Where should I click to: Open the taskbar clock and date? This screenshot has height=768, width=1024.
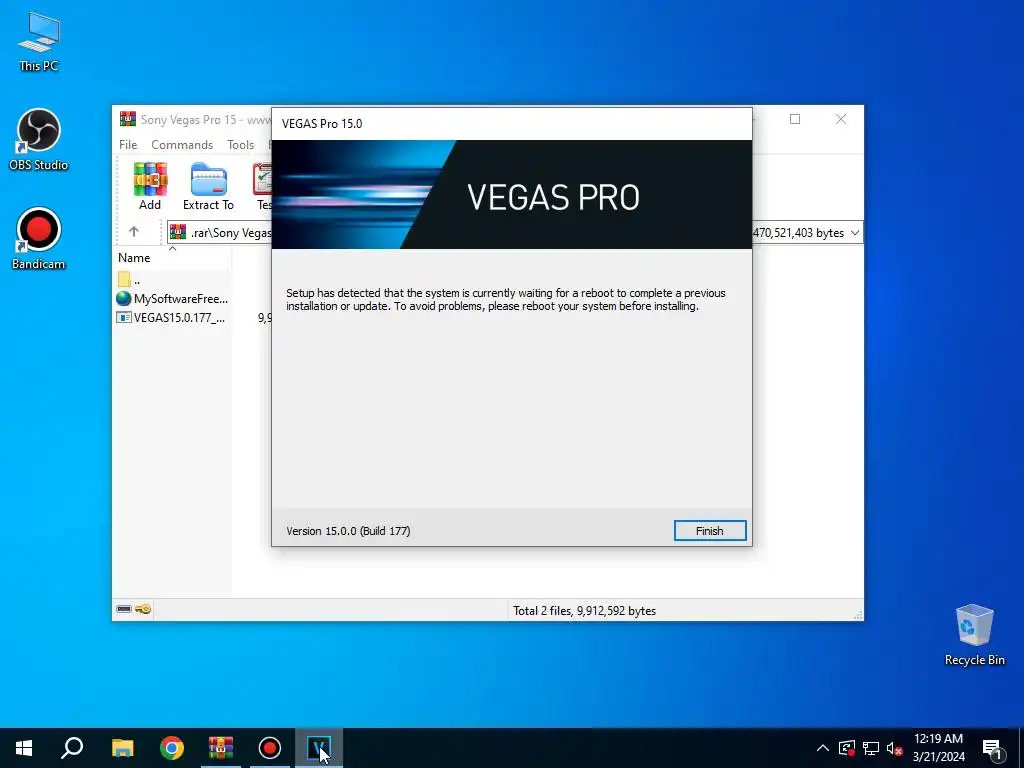pos(938,748)
